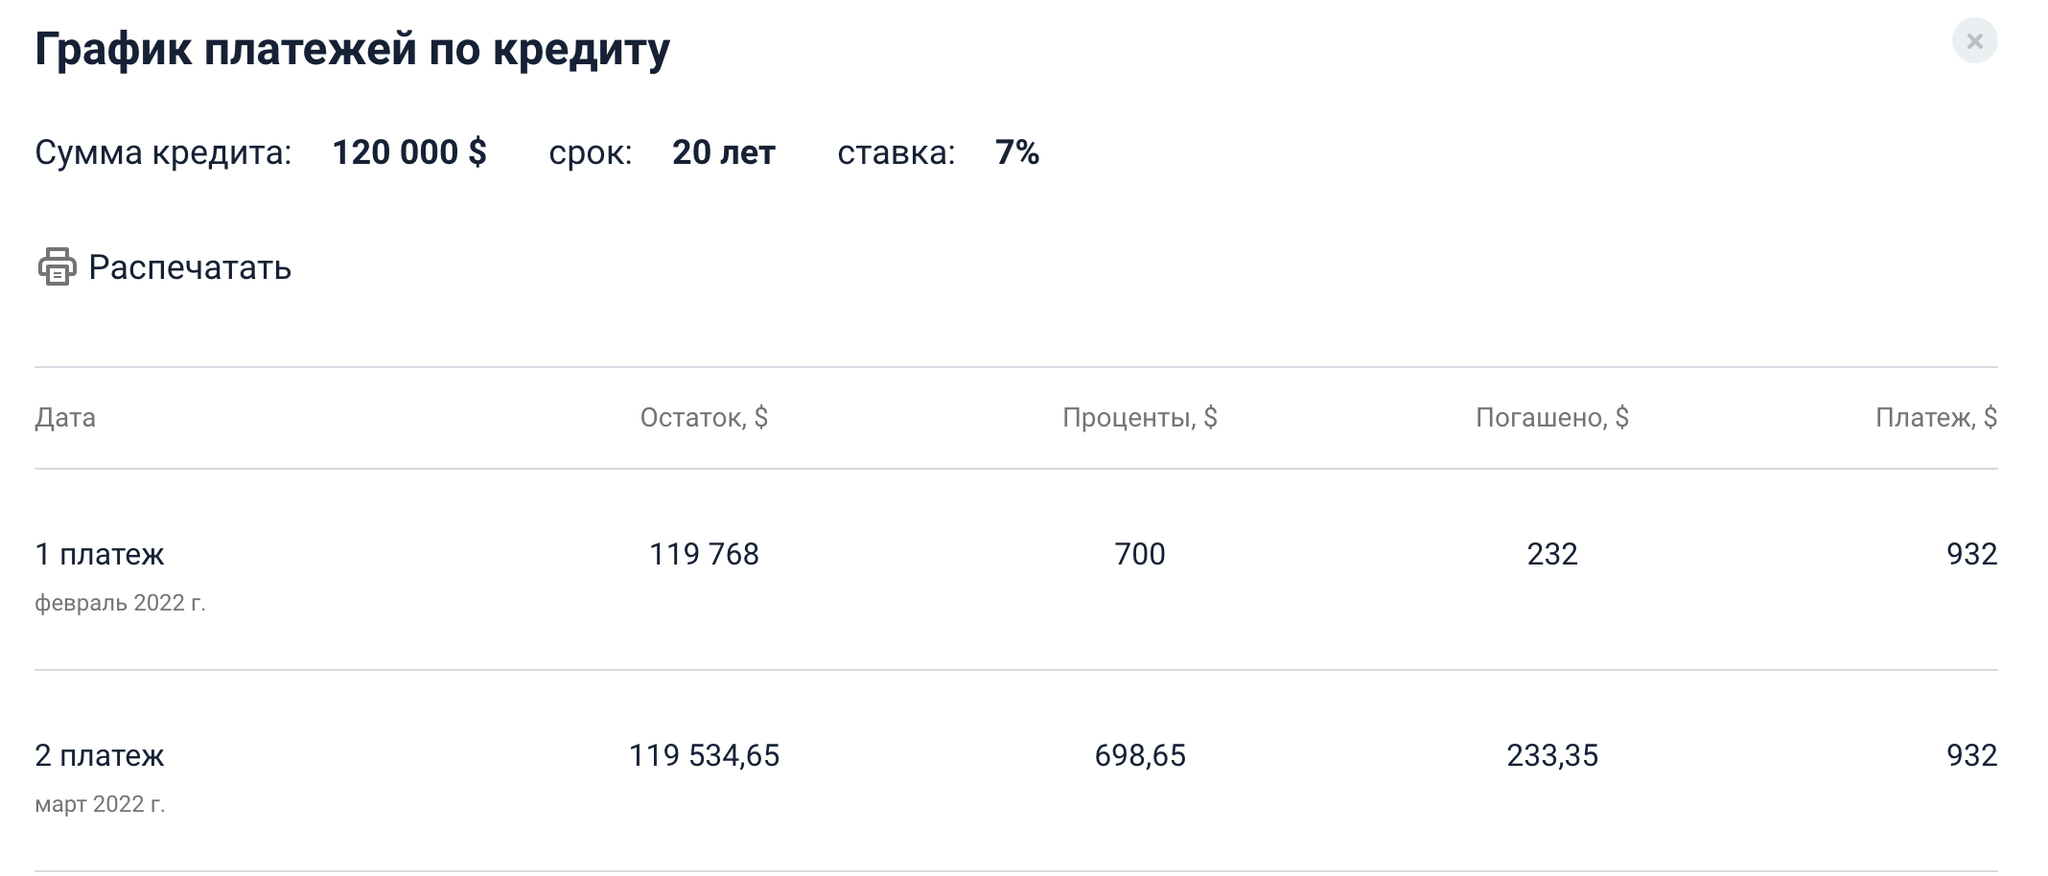Click the Проценты, $ column header

click(1139, 417)
